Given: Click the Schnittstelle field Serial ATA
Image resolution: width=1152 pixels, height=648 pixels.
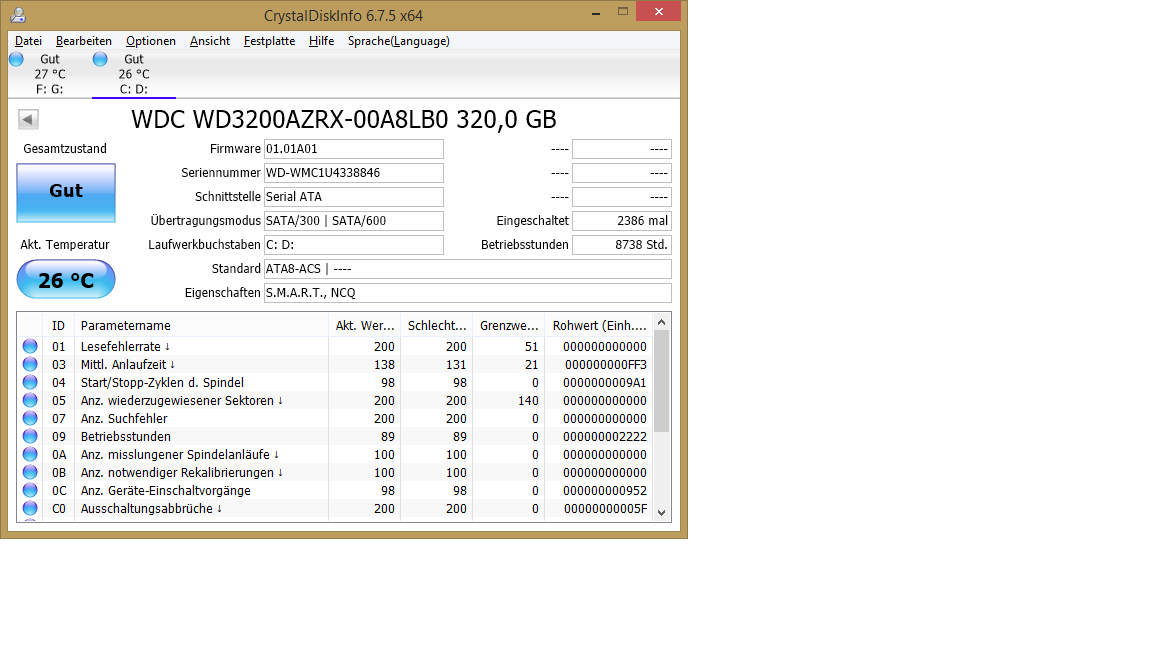Looking at the screenshot, I should [353, 197].
